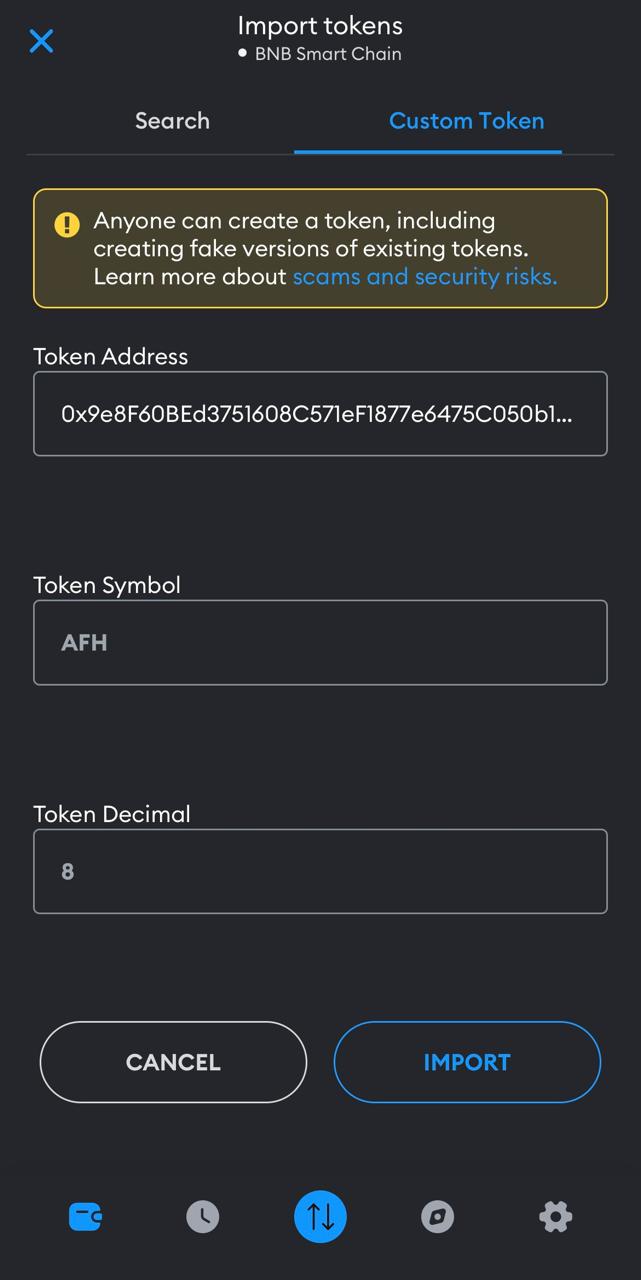The image size is (641, 1280).
Task: Tap the Token Symbol label text
Action: point(107,585)
